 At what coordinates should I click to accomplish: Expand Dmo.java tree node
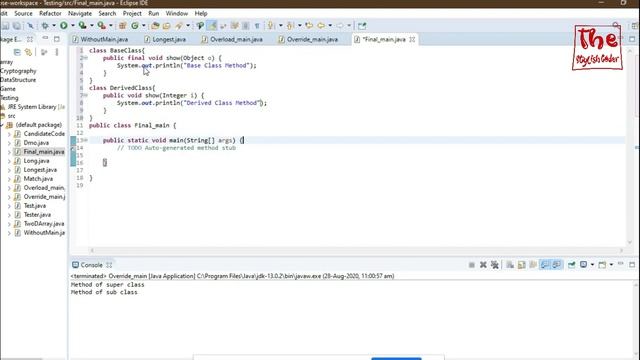click(x=9, y=143)
